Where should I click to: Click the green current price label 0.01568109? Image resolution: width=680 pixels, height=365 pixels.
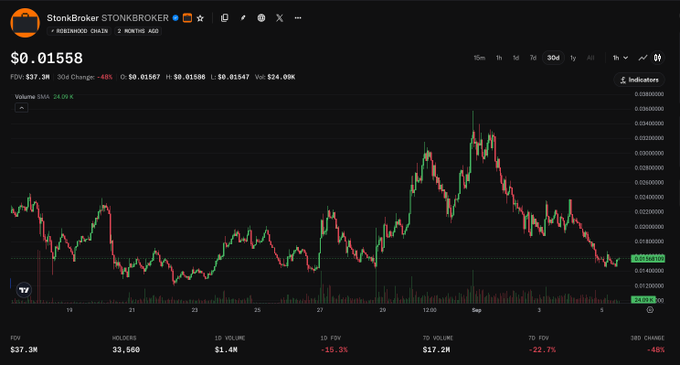[648, 259]
